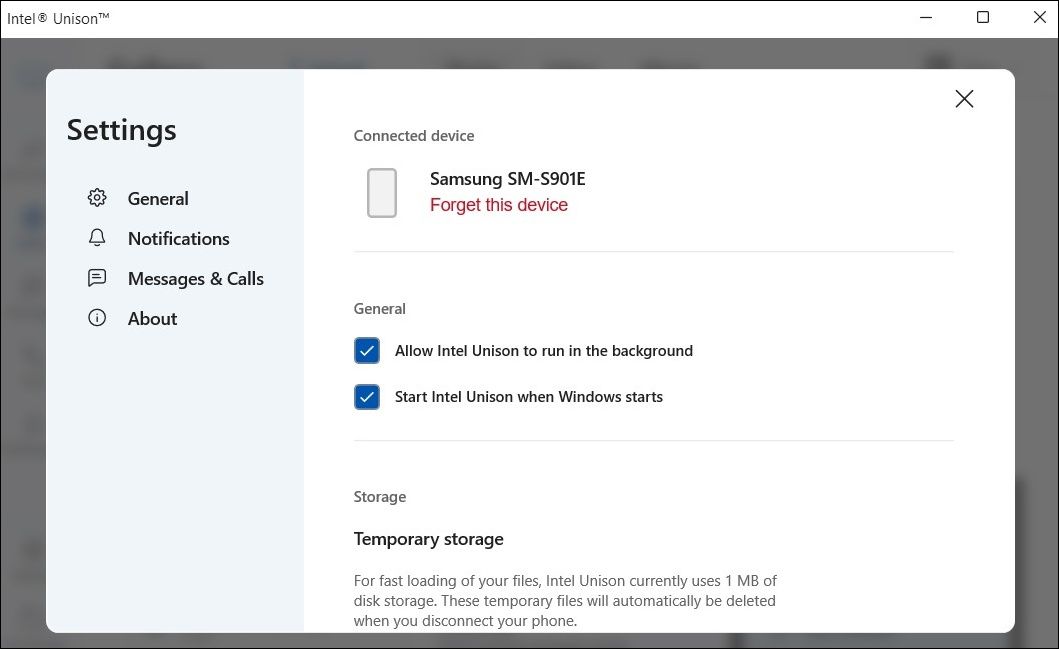1059x649 pixels.
Task: Click the Samsung phone device icon
Action: pyautogui.click(x=382, y=193)
